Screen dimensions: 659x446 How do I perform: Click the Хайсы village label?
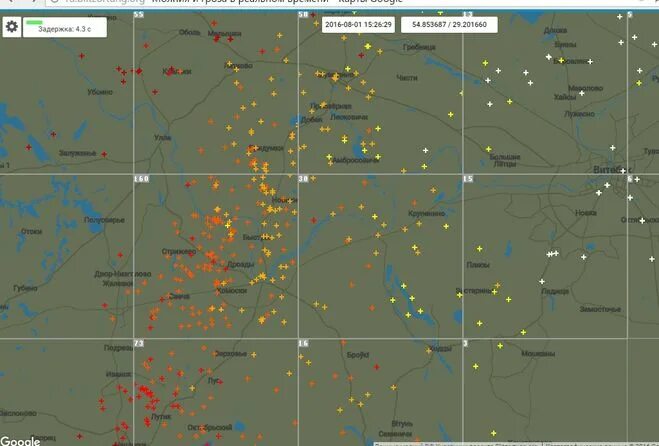pyautogui.click(x=565, y=97)
